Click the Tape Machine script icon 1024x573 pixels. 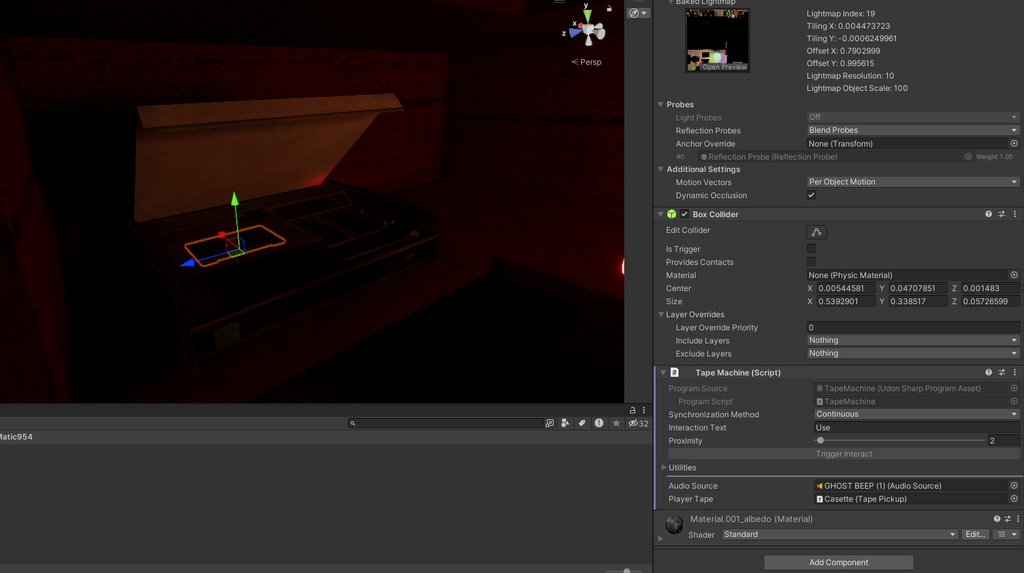click(675, 372)
